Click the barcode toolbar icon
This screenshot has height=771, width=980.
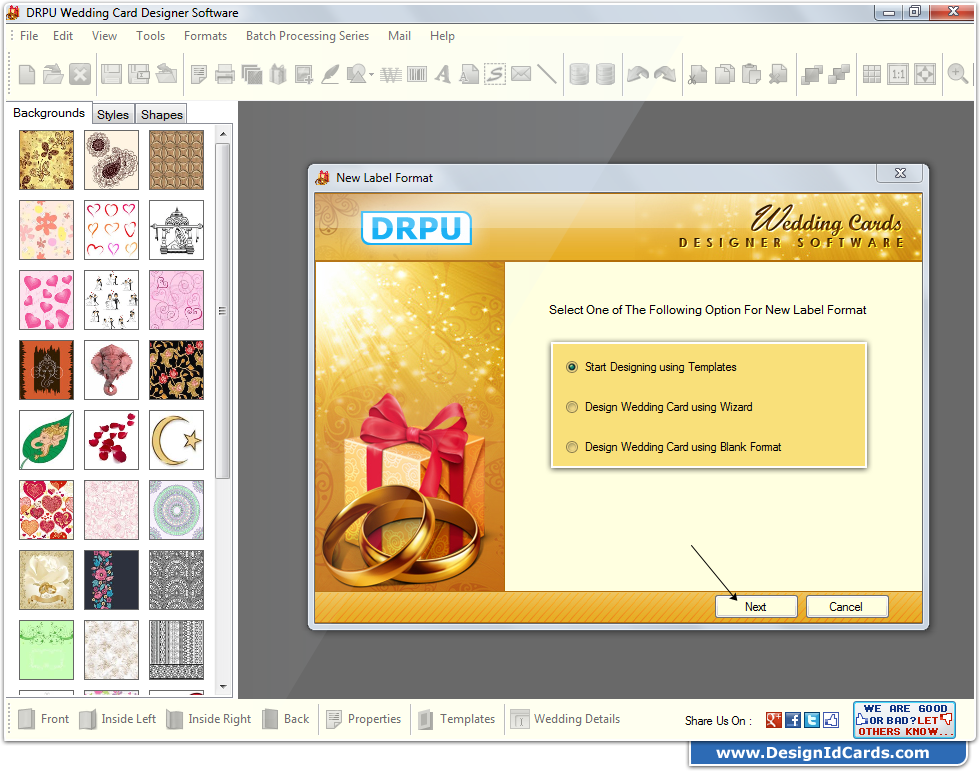tap(417, 75)
